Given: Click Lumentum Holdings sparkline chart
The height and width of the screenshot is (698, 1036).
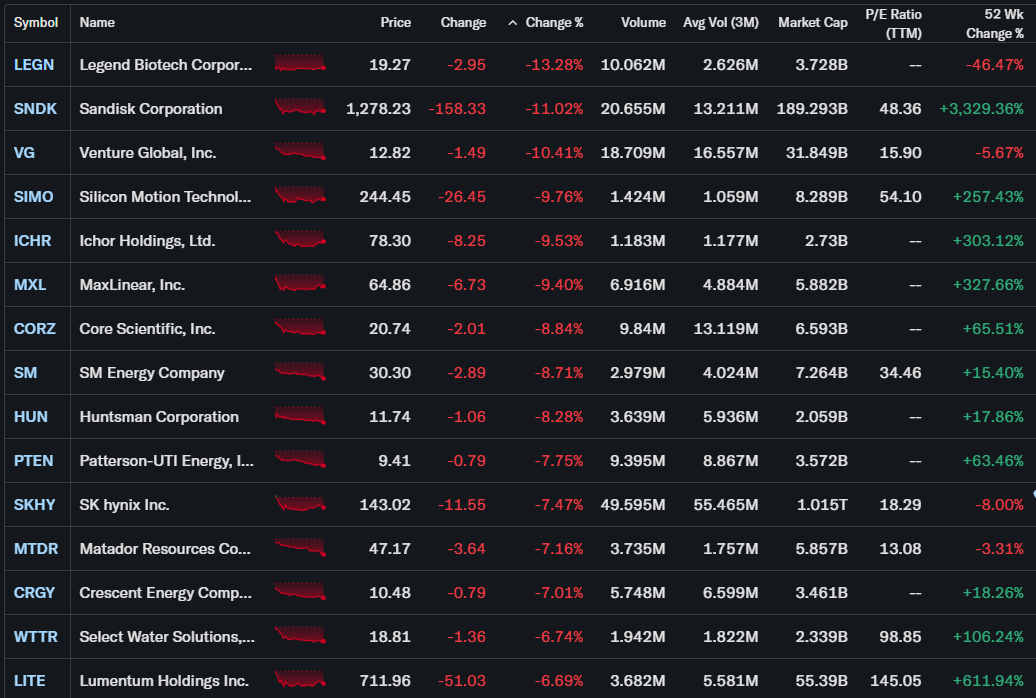Looking at the screenshot, I should pos(300,679).
